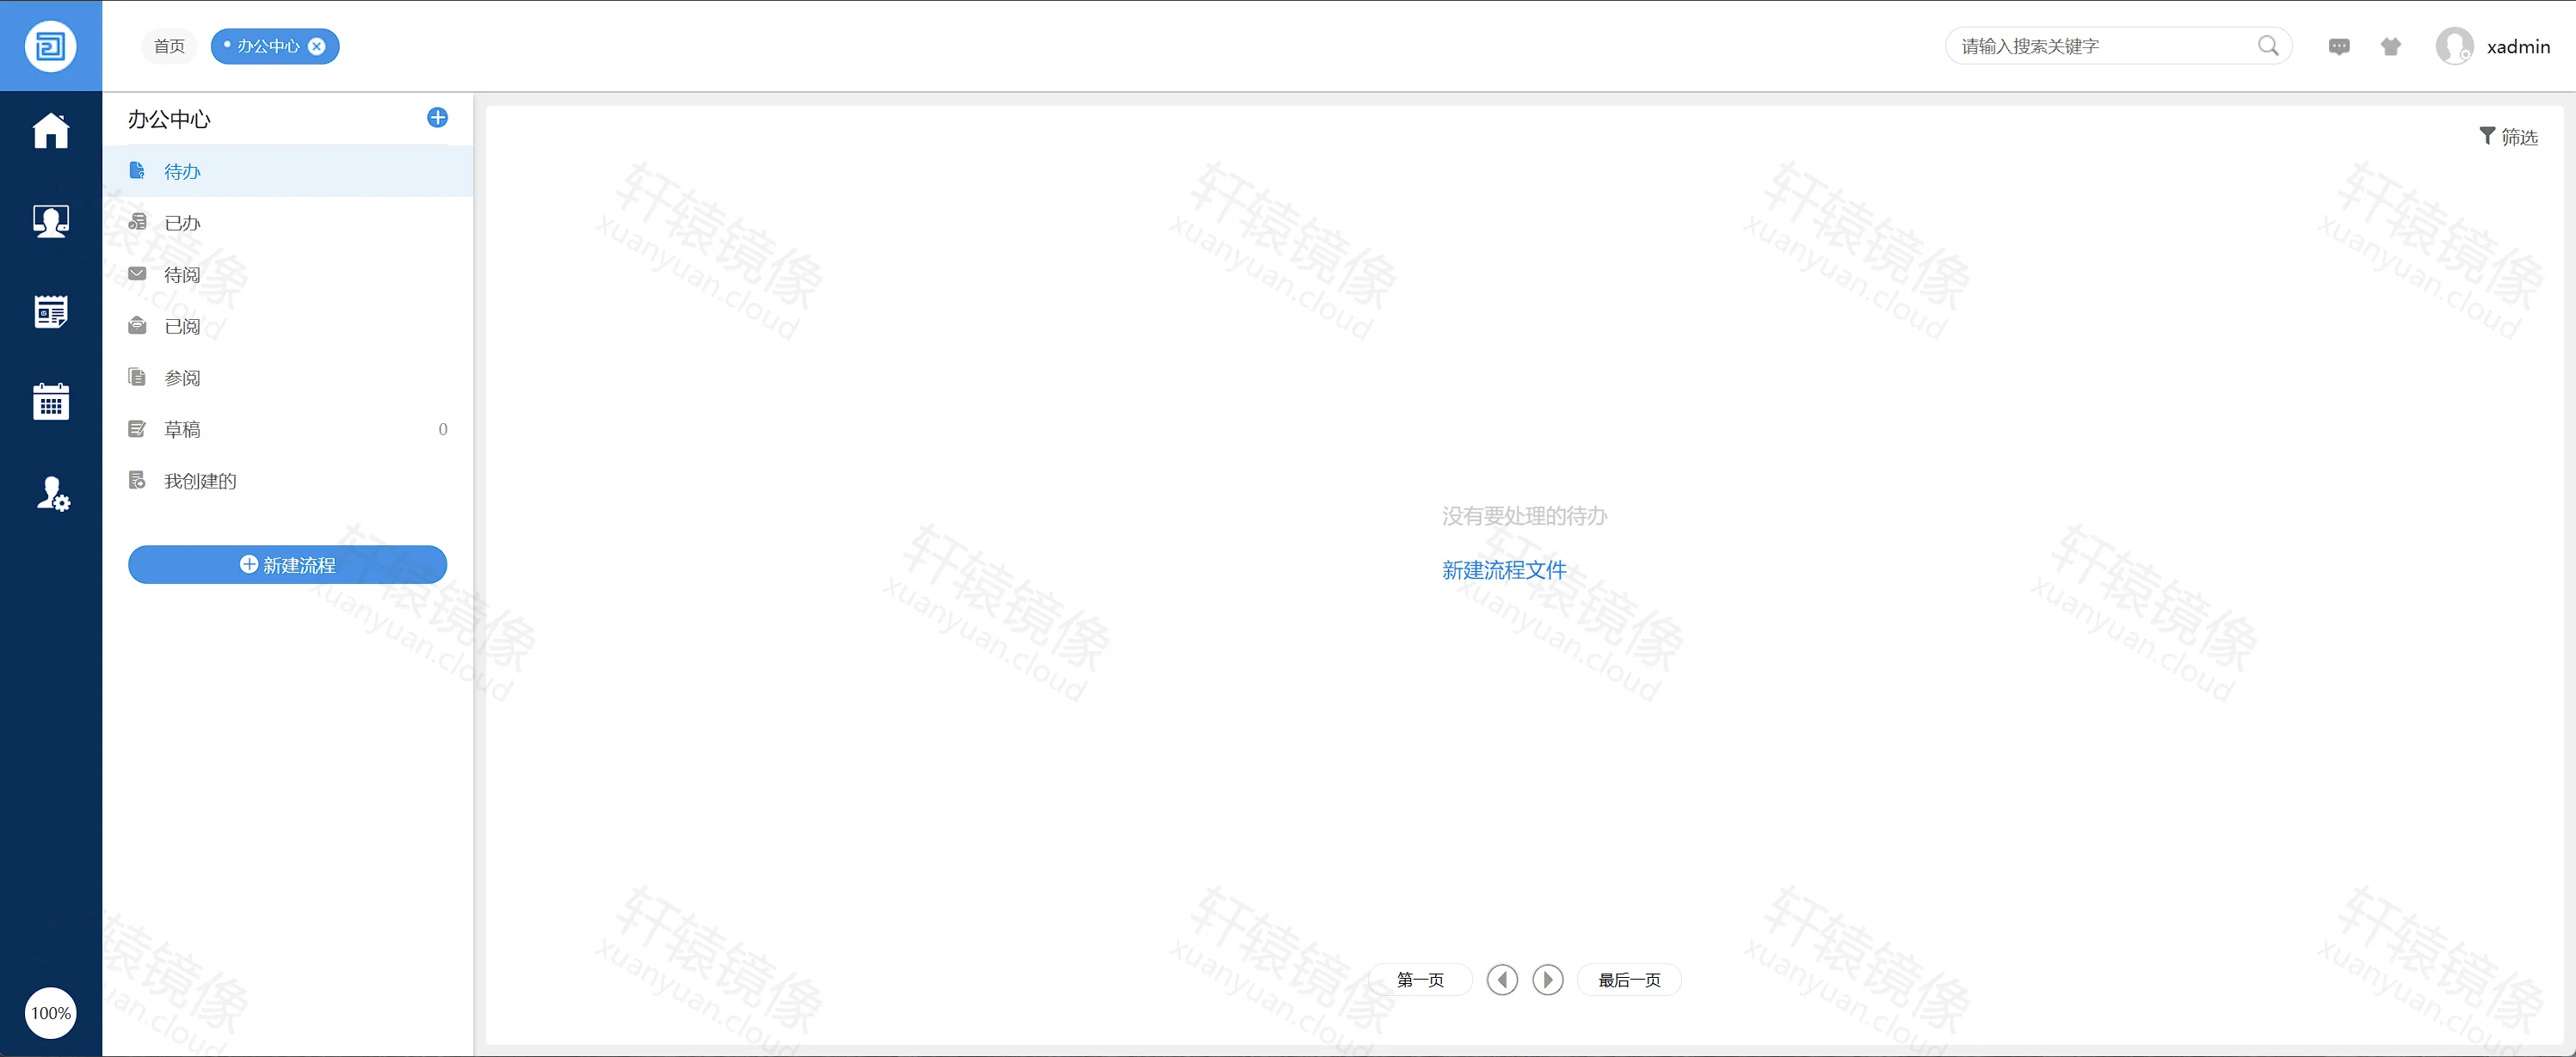2576x1057 pixels.
Task: Click the 已阅 open-mail icon
Action: coord(137,326)
